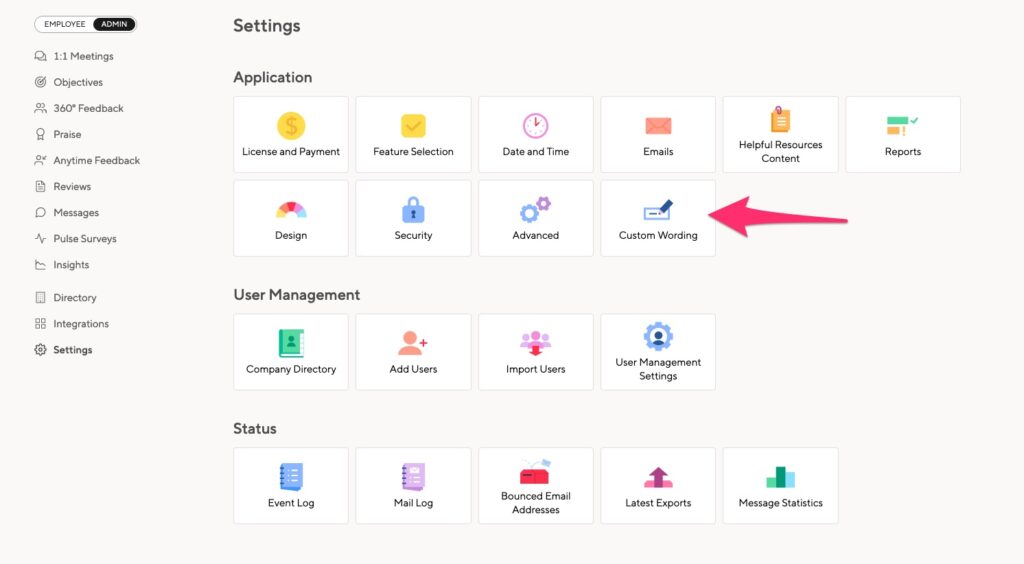View the Latest Exports tile
The image size is (1024, 564).
tap(658, 486)
